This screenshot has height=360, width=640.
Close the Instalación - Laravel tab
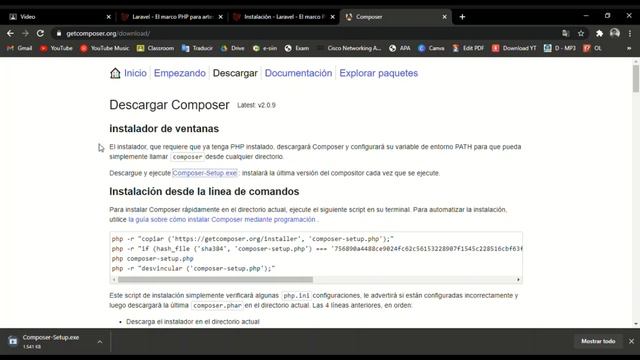pos(333,17)
